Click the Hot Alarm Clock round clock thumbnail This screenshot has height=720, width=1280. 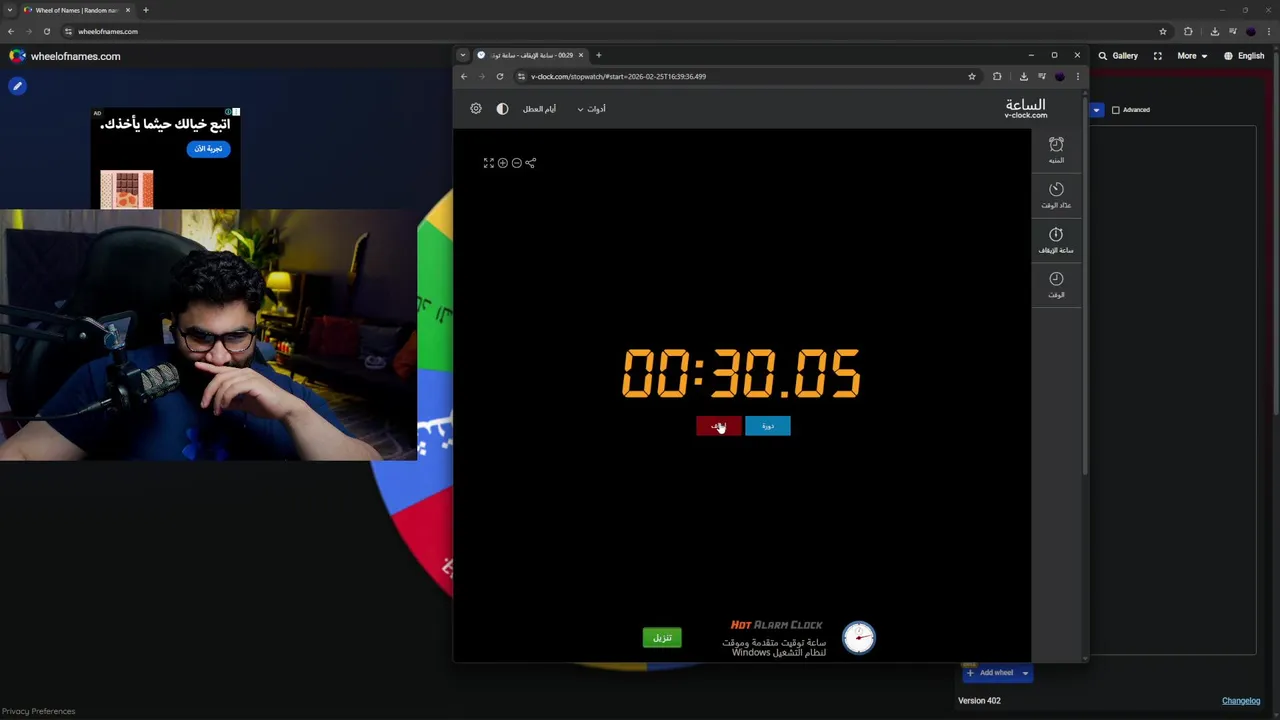tap(858, 638)
